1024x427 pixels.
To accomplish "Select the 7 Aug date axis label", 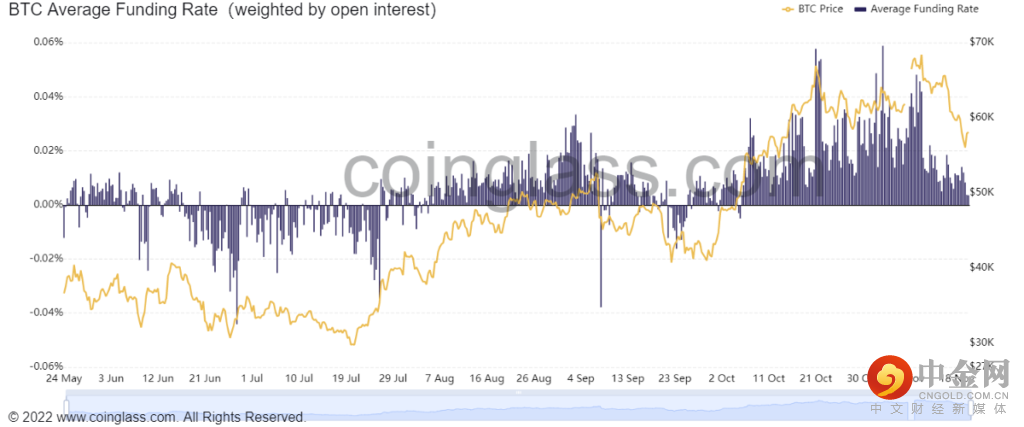I will [438, 380].
